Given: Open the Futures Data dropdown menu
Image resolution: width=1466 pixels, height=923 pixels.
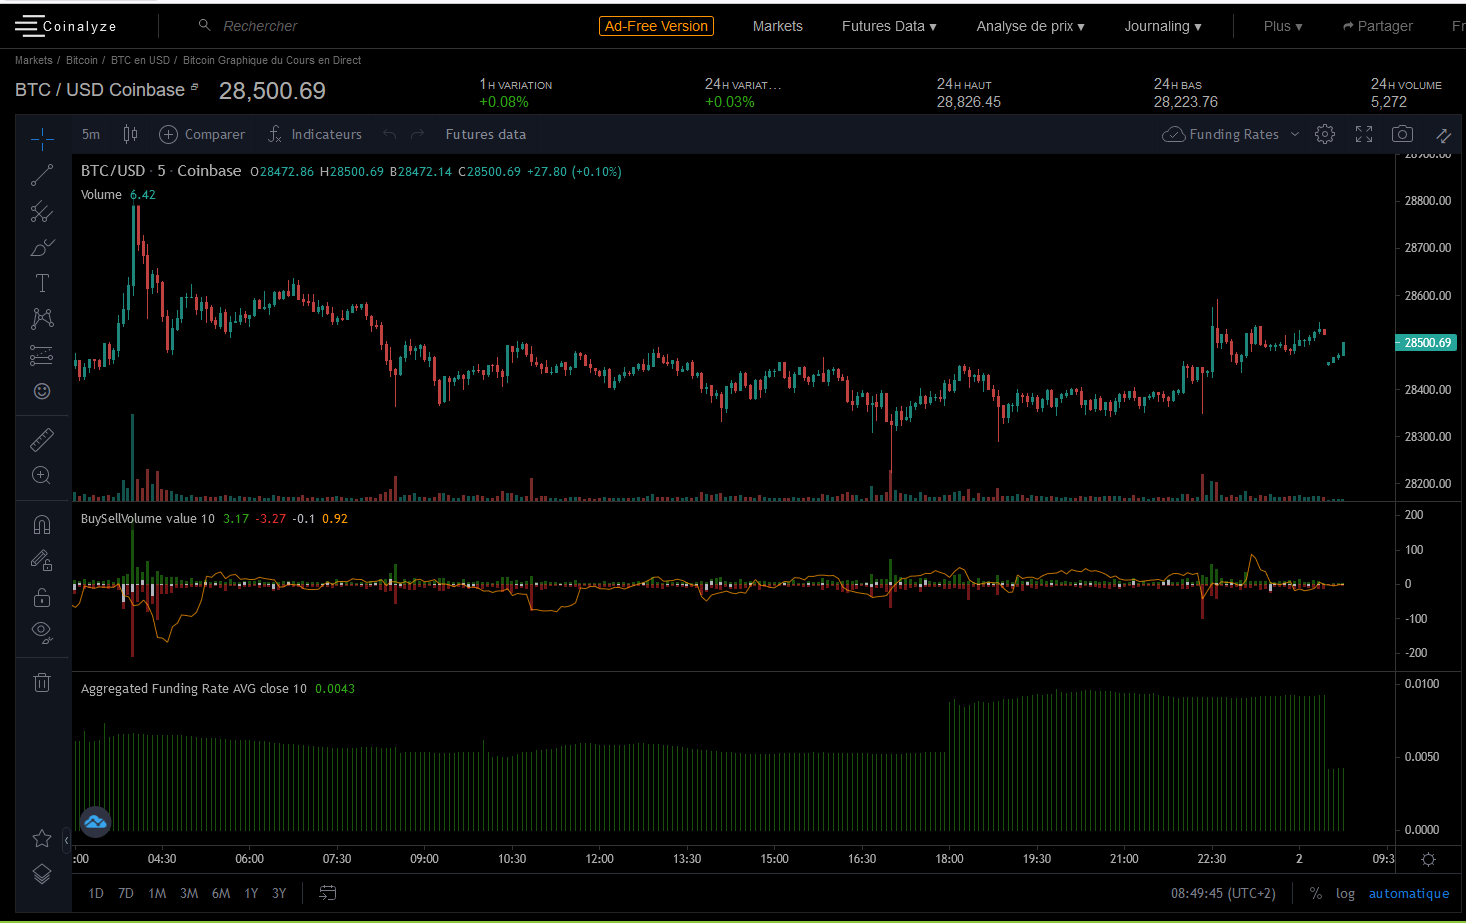Looking at the screenshot, I should tap(889, 26).
